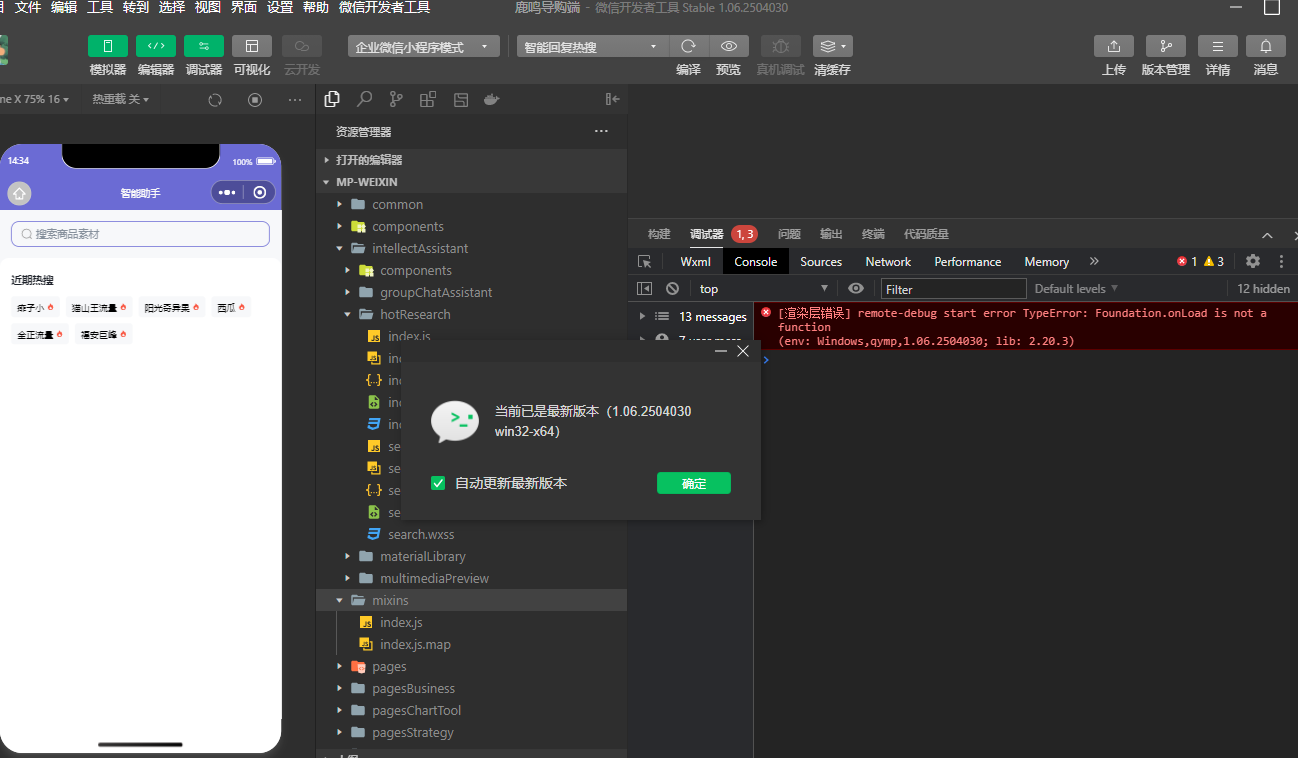Open the extensions icon in sidebar
Viewport: 1298px width, 758px height.
428,99
